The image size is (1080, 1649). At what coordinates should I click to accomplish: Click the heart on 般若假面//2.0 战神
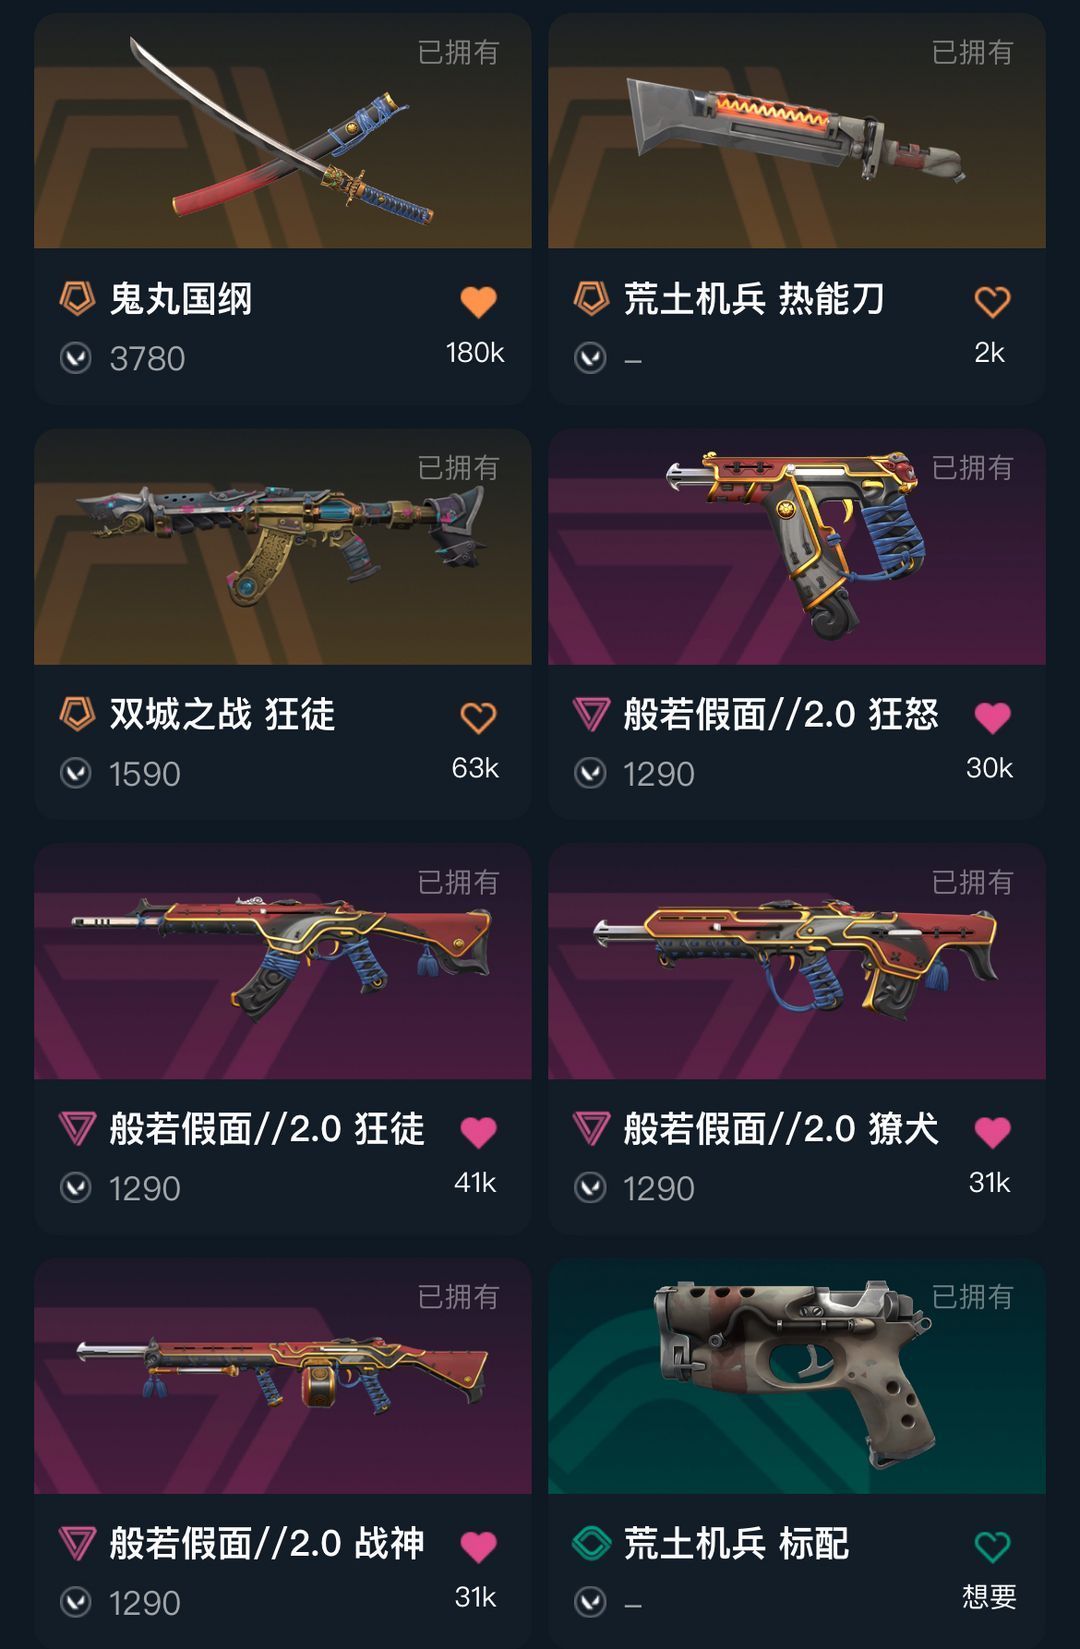478,1547
